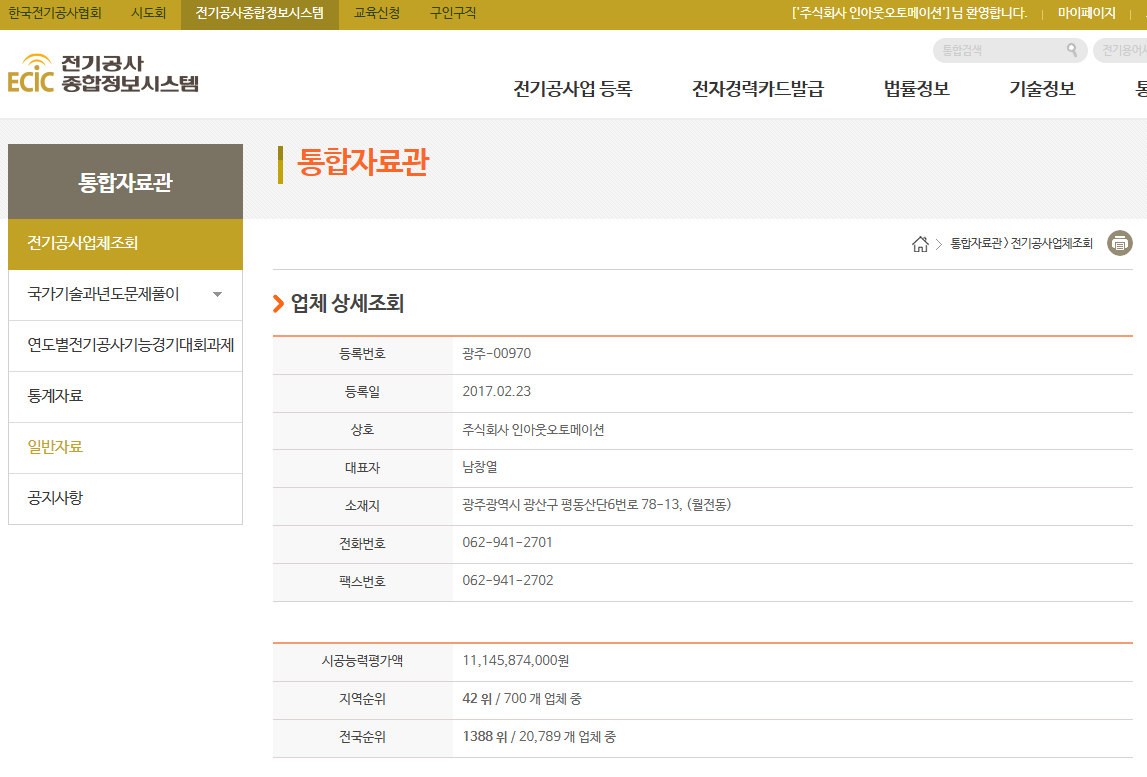This screenshot has height=777, width=1147.
Task: Open 전자경력카드발급 menu
Action: pyautogui.click(x=758, y=89)
